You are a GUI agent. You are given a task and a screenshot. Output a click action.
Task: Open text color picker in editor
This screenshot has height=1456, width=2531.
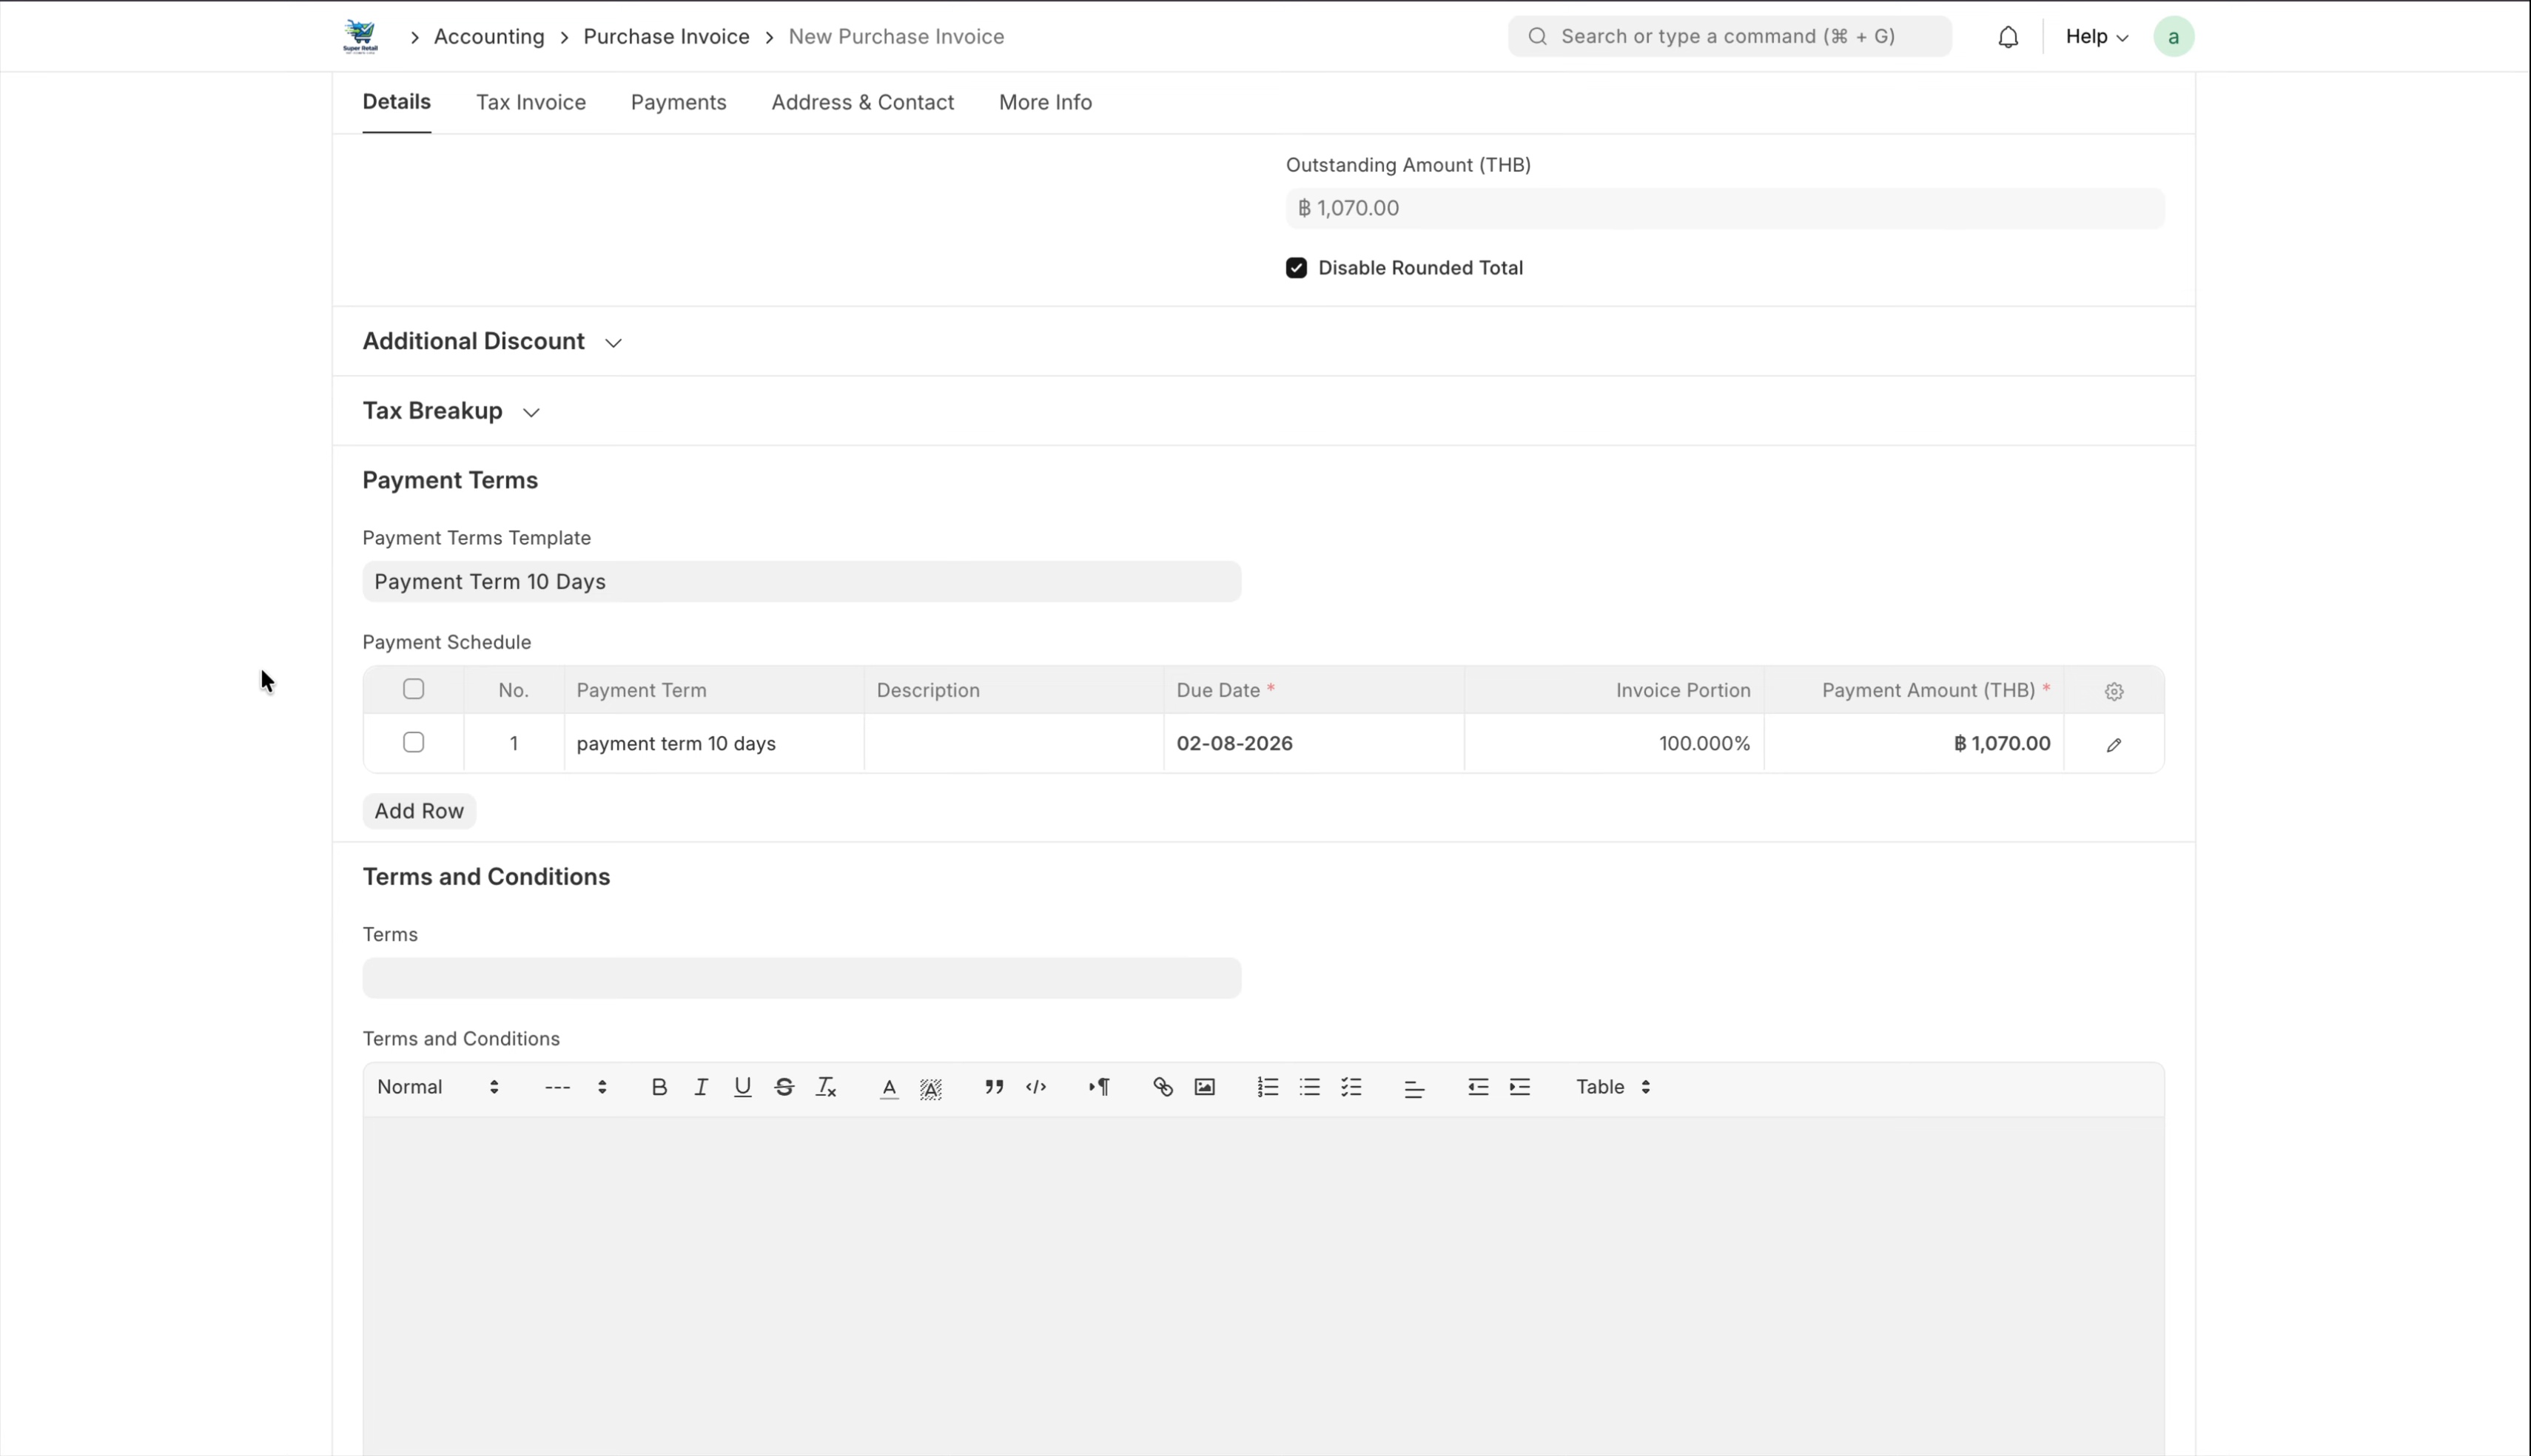click(889, 1088)
